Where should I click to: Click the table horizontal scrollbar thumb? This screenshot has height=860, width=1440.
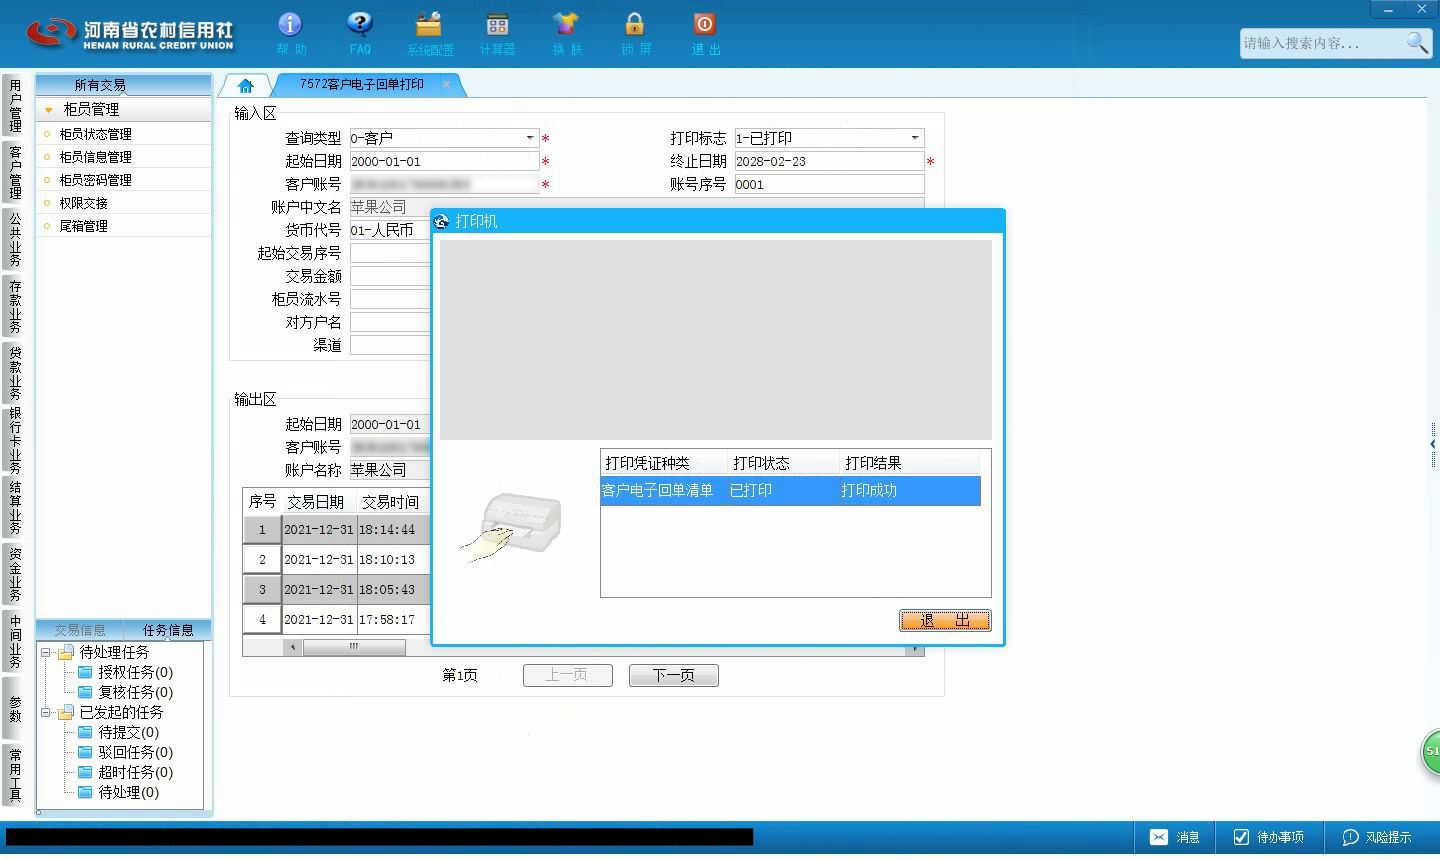354,647
